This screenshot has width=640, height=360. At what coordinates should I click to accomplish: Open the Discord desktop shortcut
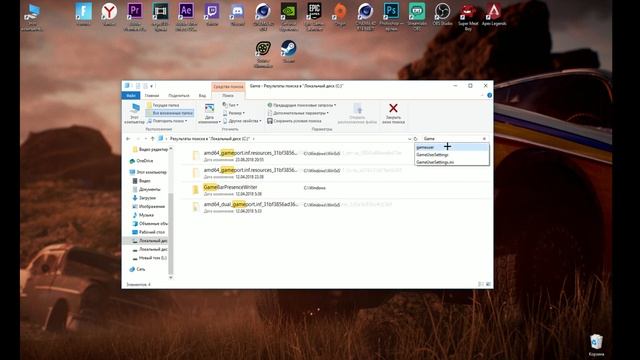click(x=237, y=12)
